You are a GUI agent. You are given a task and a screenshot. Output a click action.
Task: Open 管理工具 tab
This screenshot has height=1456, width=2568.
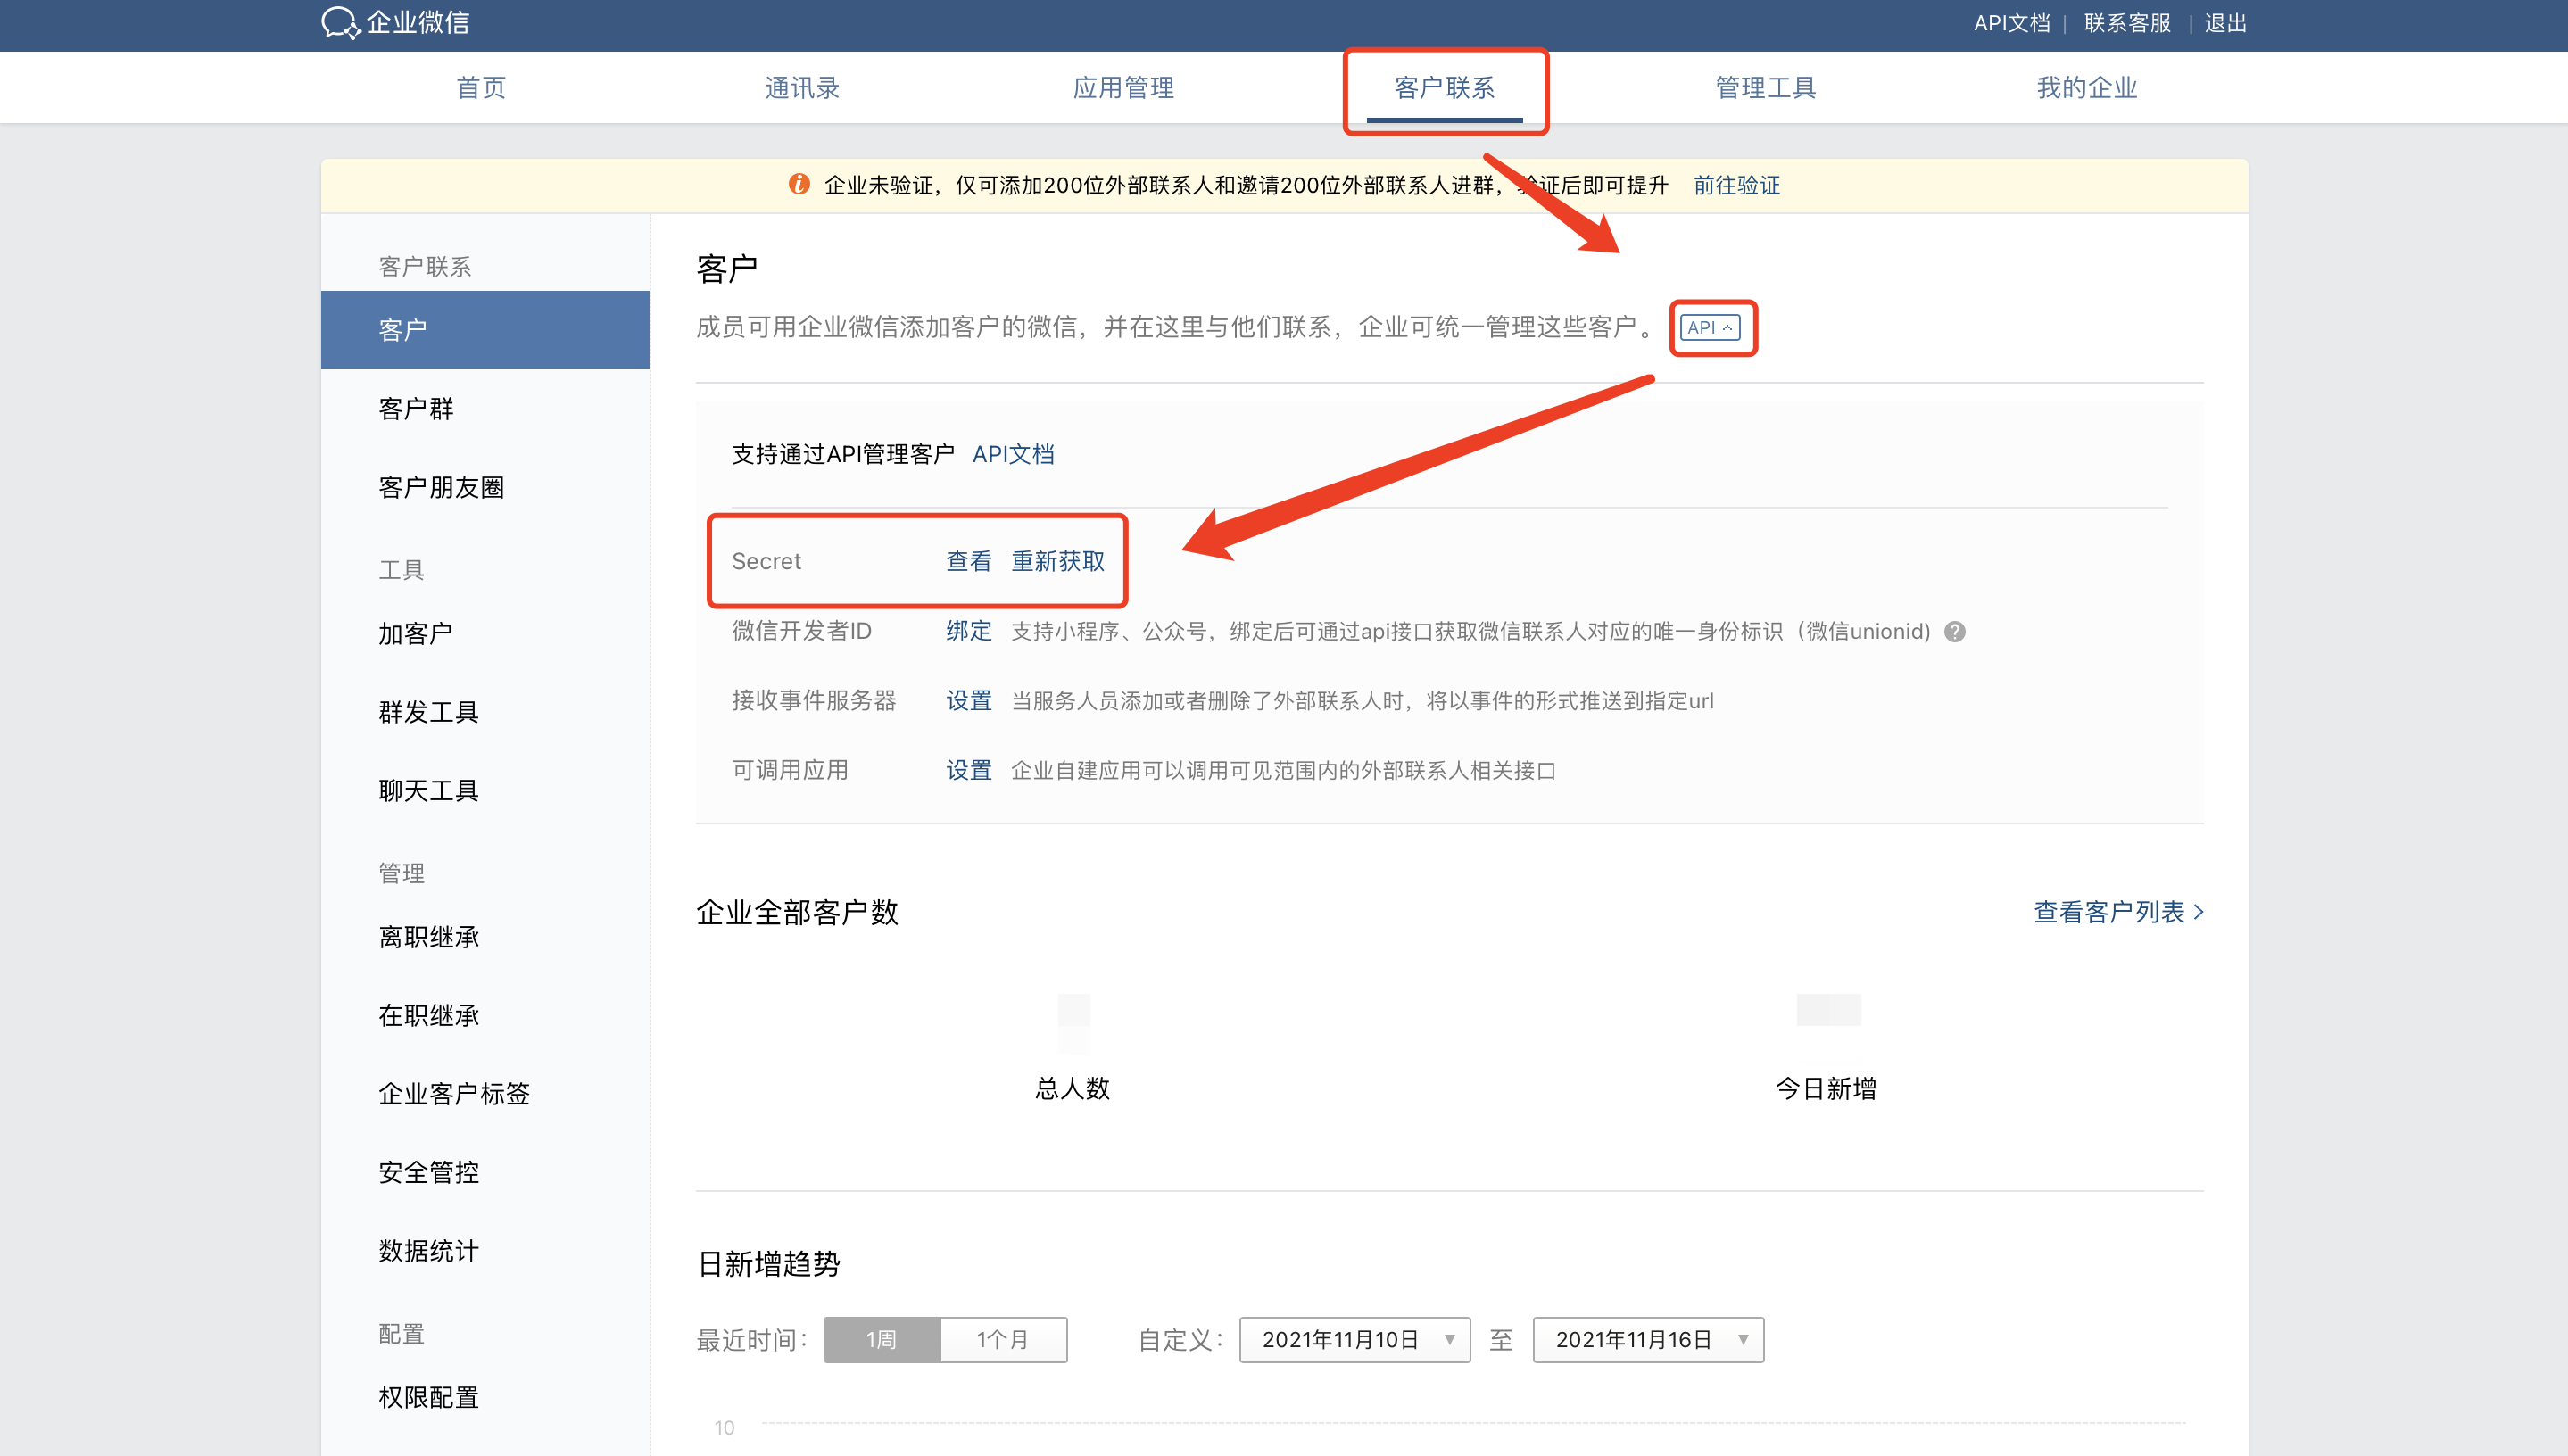coord(1765,88)
